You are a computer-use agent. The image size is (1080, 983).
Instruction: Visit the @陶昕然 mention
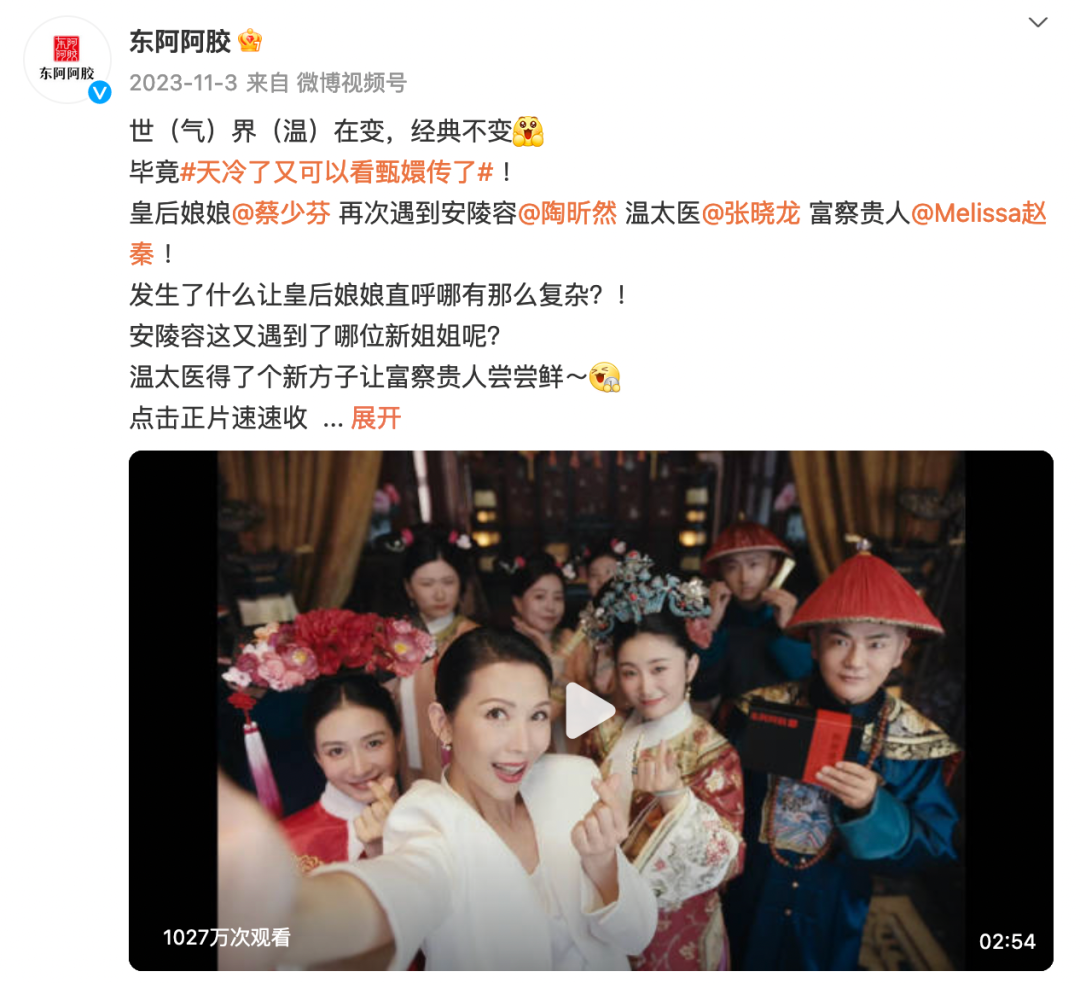tap(567, 214)
